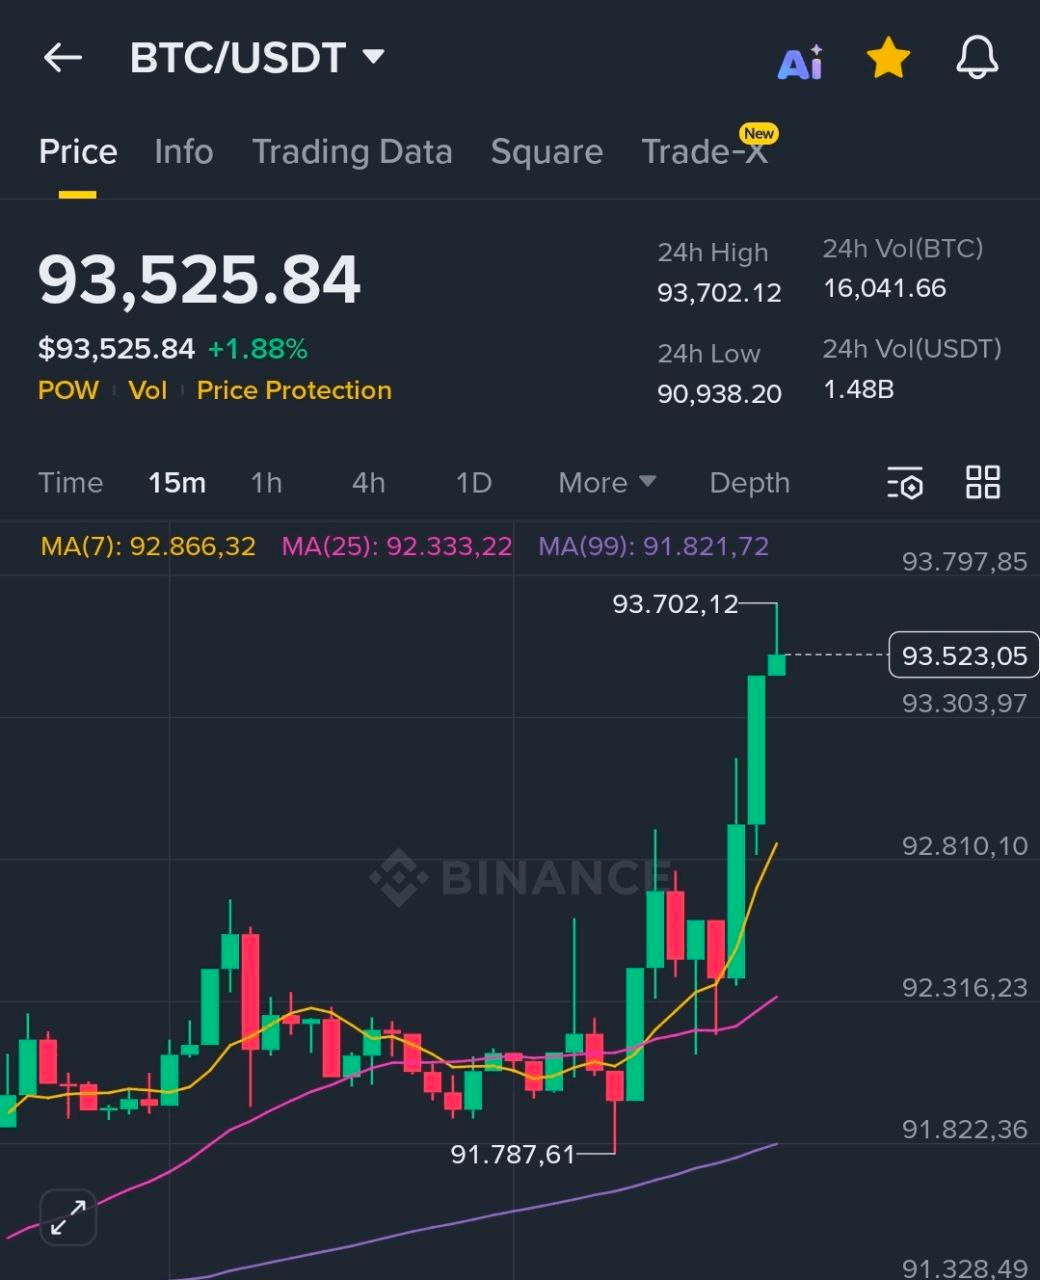Screen dimensions: 1040x1280
Task: Go to the Square tab
Action: (546, 152)
